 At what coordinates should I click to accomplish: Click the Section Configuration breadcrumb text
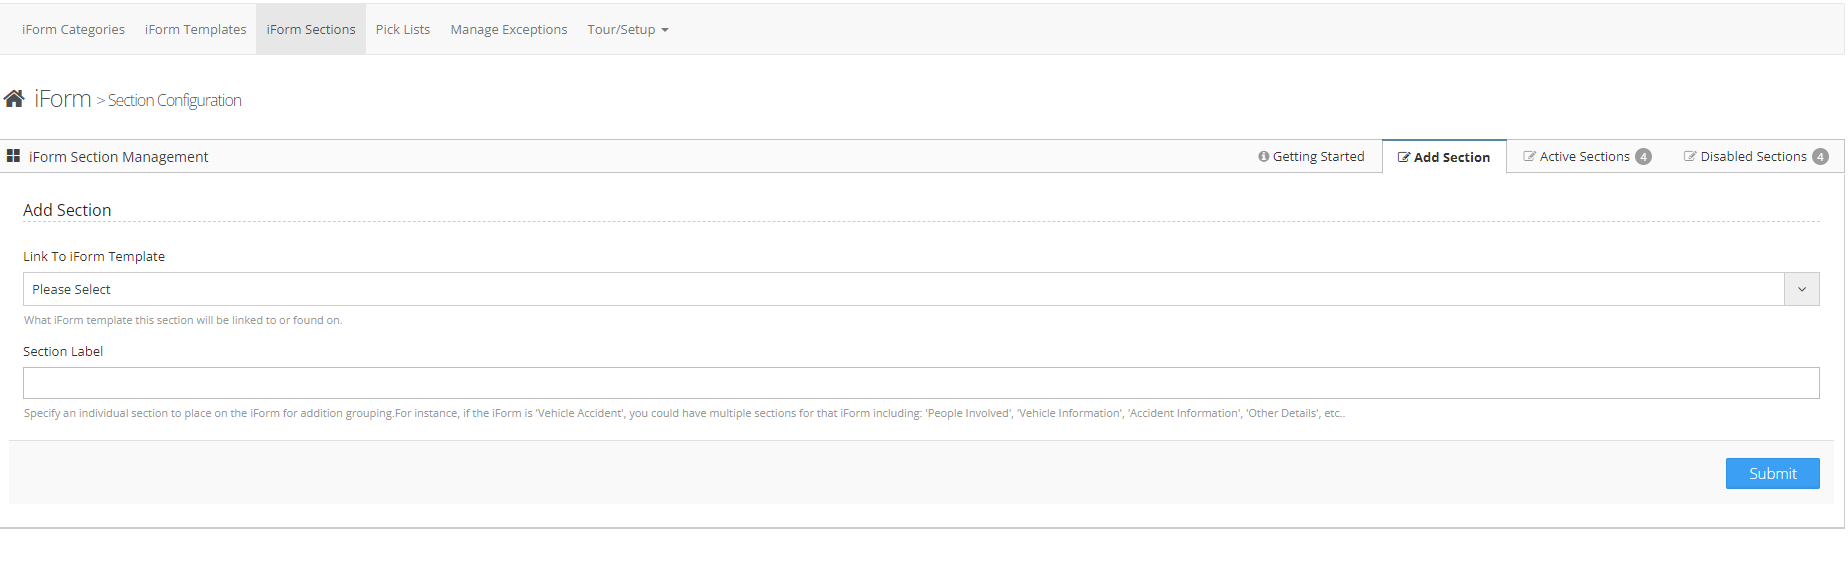[174, 101]
